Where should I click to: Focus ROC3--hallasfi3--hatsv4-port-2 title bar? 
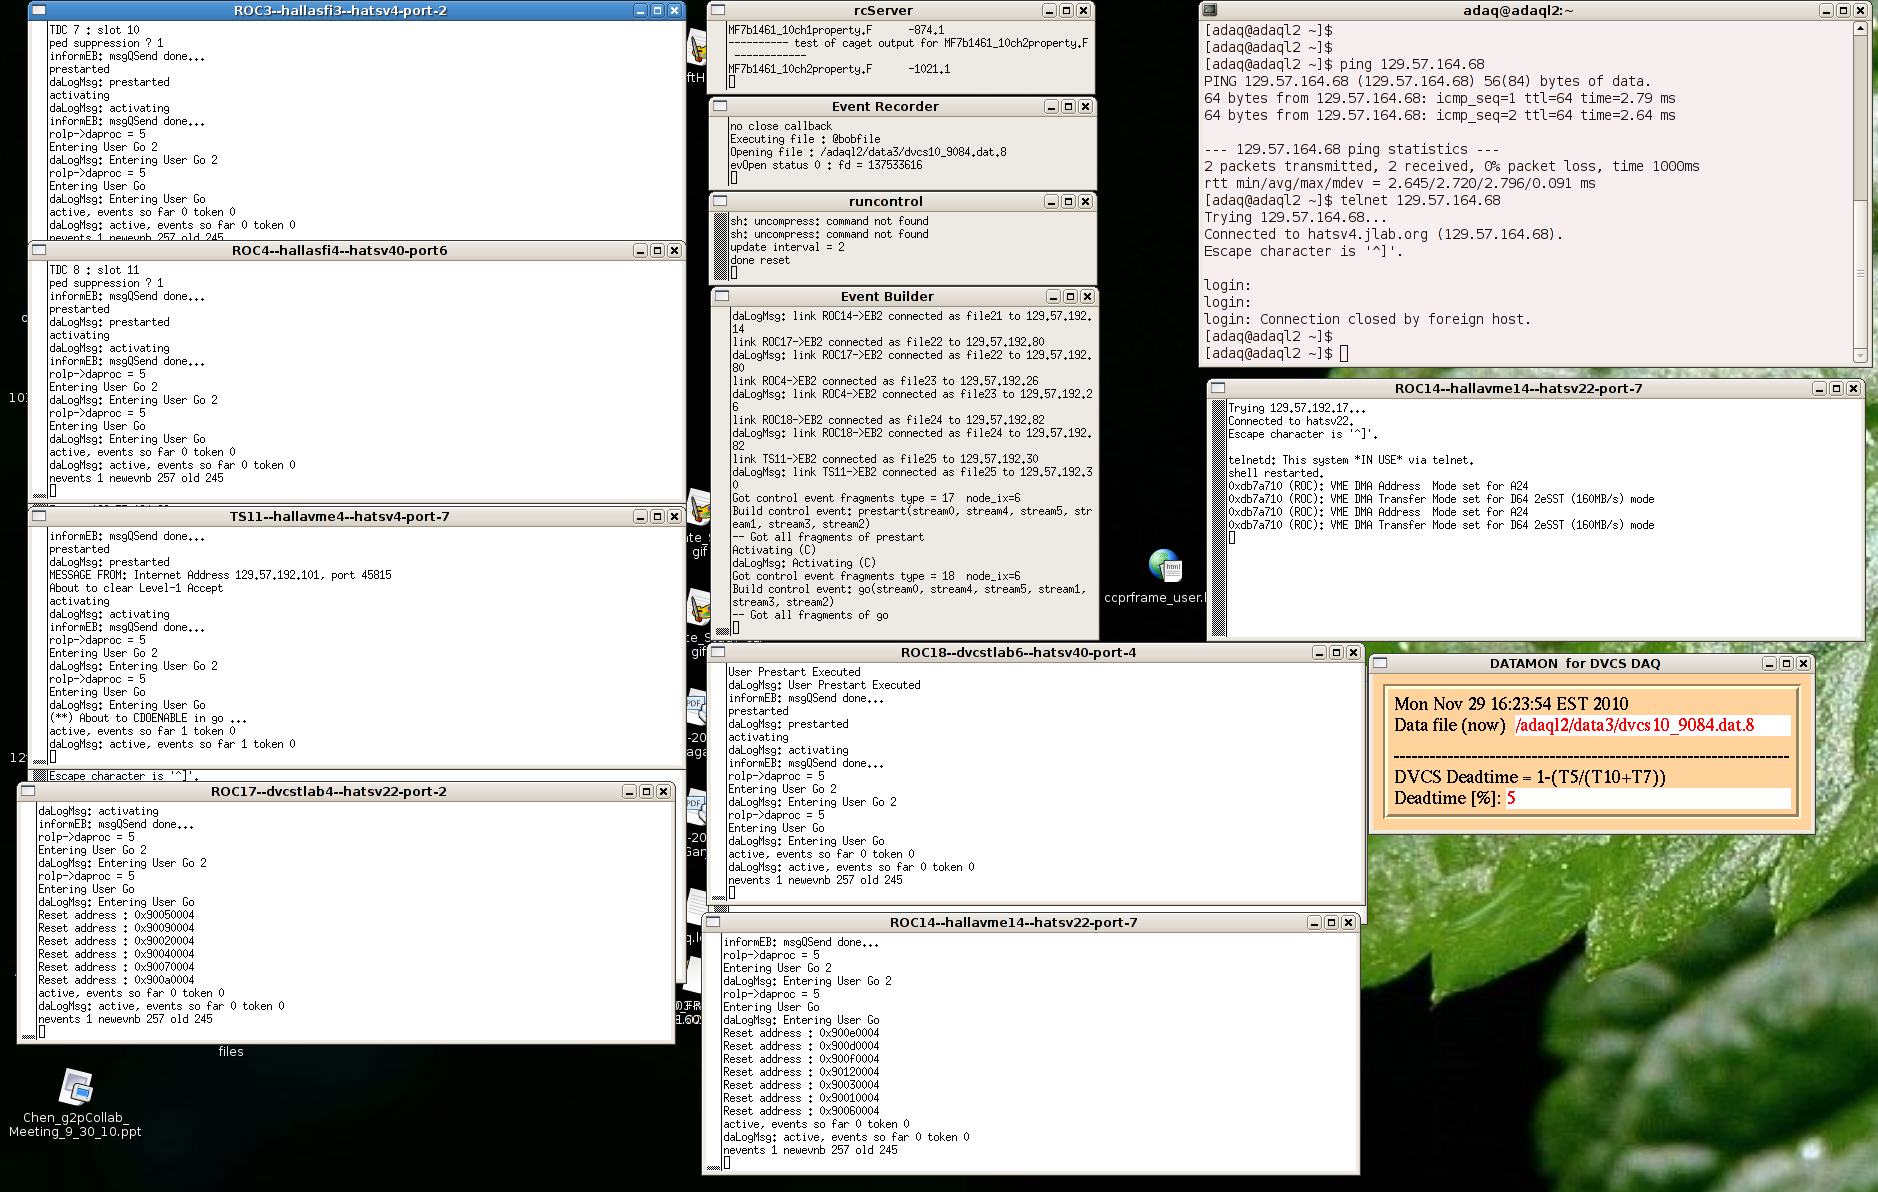[340, 10]
